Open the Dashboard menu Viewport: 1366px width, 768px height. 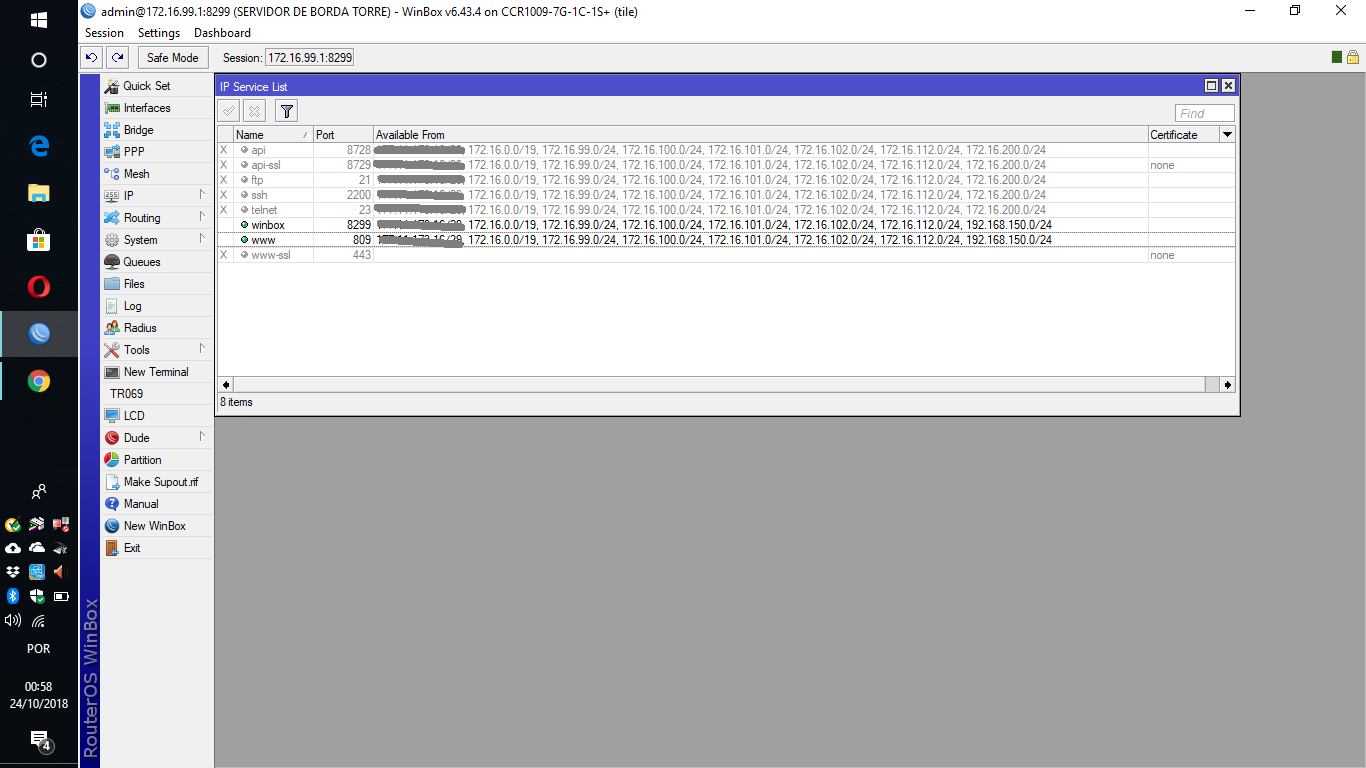[222, 33]
